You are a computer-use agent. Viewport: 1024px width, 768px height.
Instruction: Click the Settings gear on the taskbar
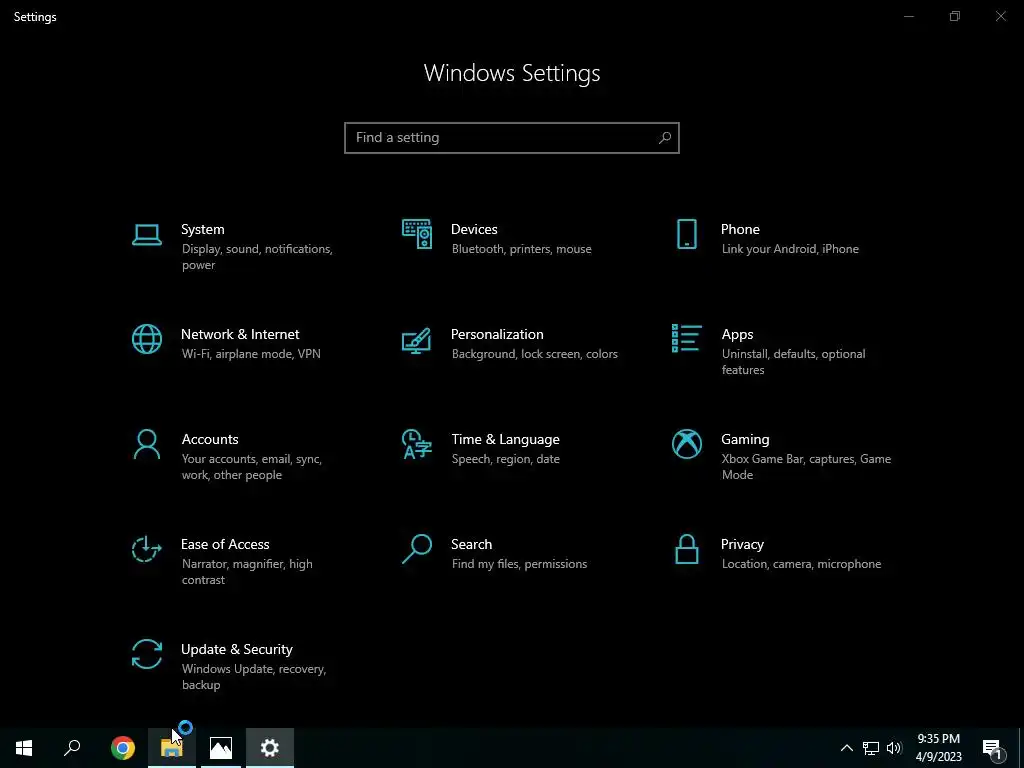click(270, 748)
